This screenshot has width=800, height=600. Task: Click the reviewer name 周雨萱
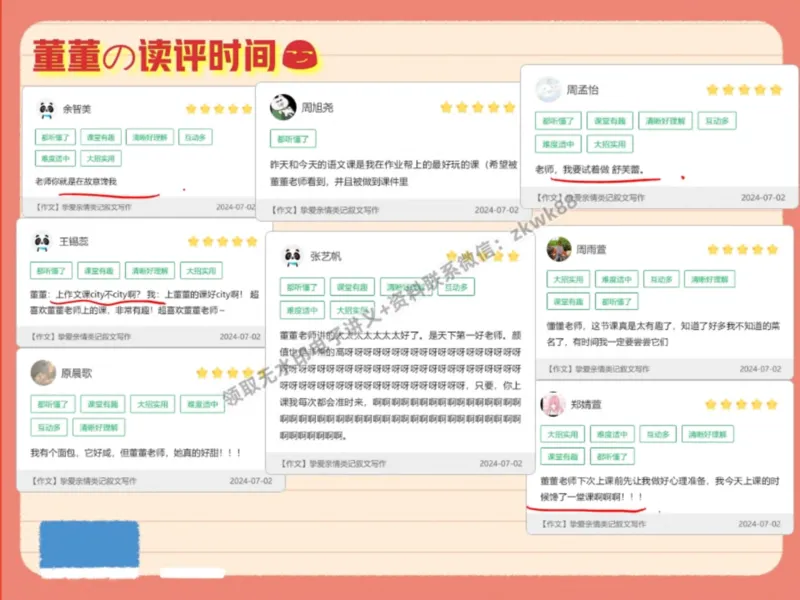[591, 249]
